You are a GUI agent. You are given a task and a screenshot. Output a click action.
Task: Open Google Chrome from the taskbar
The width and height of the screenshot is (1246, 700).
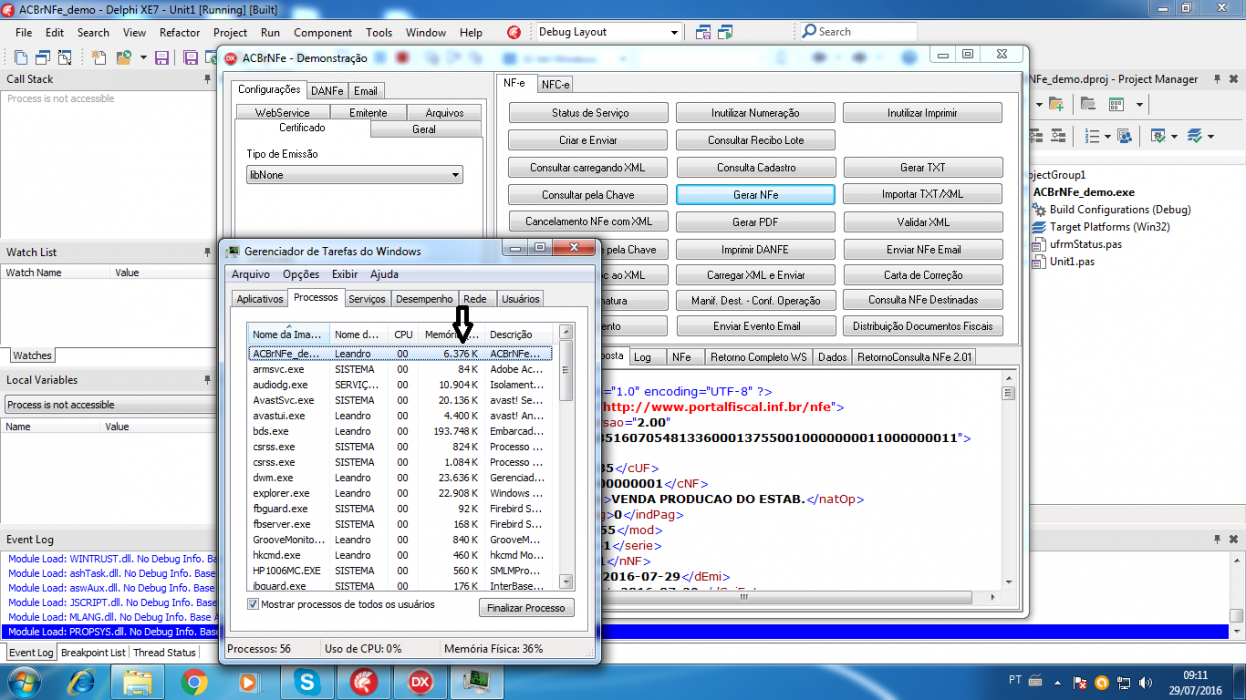click(194, 682)
